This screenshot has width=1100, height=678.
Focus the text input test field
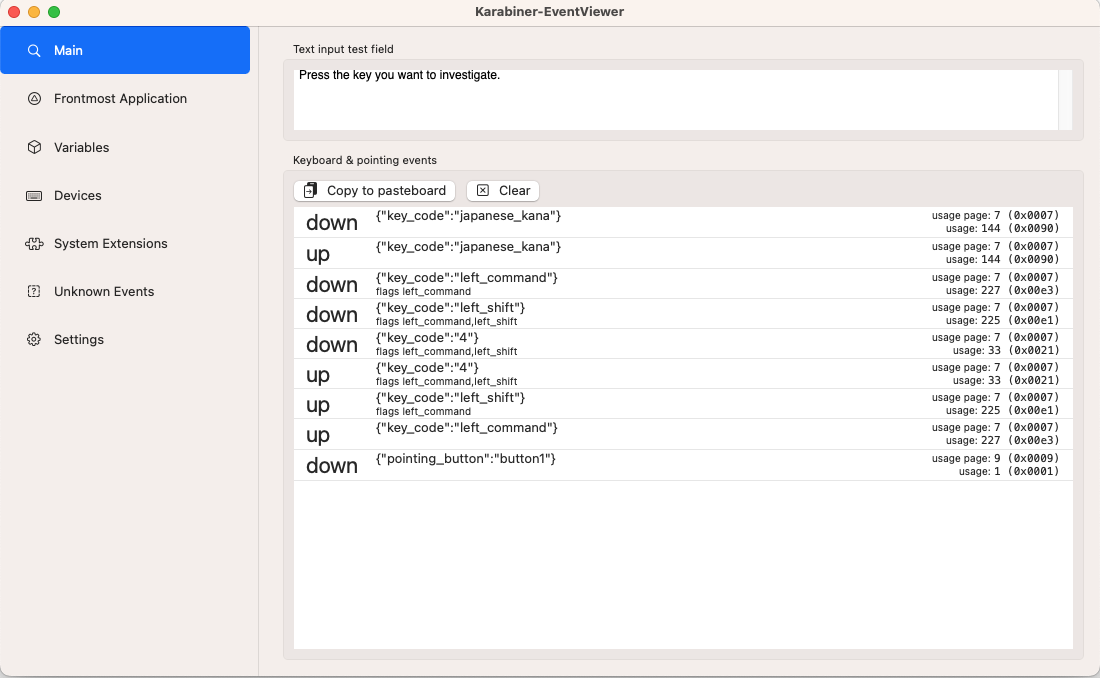tap(676, 100)
